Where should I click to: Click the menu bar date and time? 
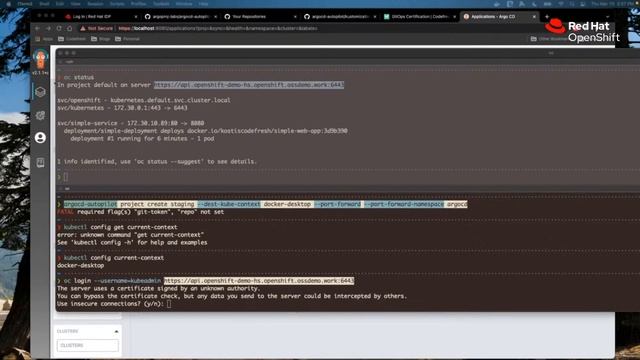pos(612,4)
